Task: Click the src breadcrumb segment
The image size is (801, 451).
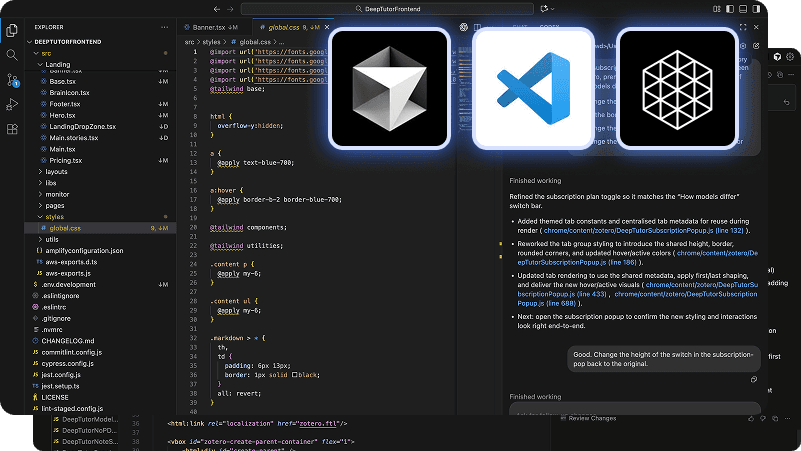Action: [x=189, y=42]
